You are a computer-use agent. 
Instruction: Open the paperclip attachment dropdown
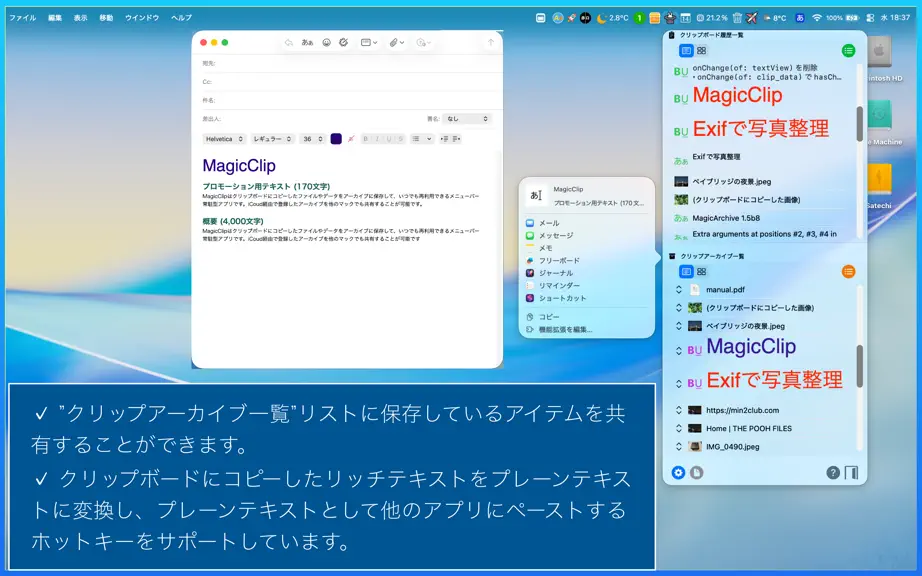(397, 42)
